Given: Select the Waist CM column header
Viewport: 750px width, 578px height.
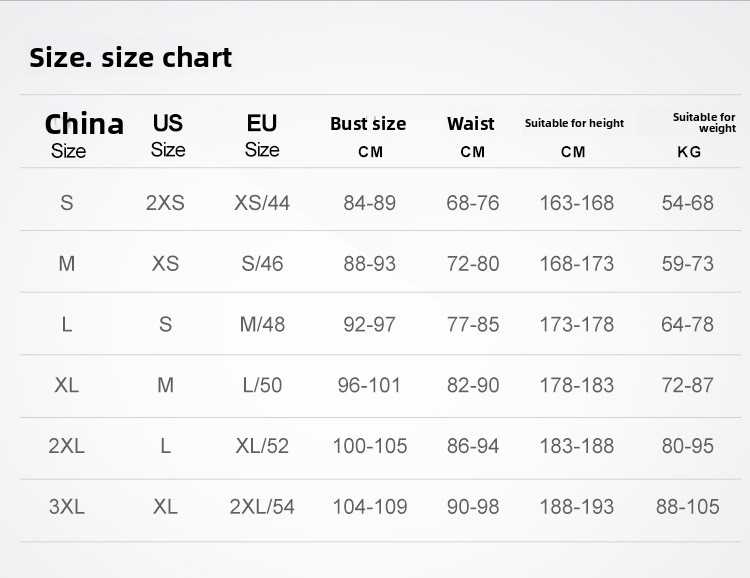Looking at the screenshot, I should pyautogui.click(x=471, y=136).
